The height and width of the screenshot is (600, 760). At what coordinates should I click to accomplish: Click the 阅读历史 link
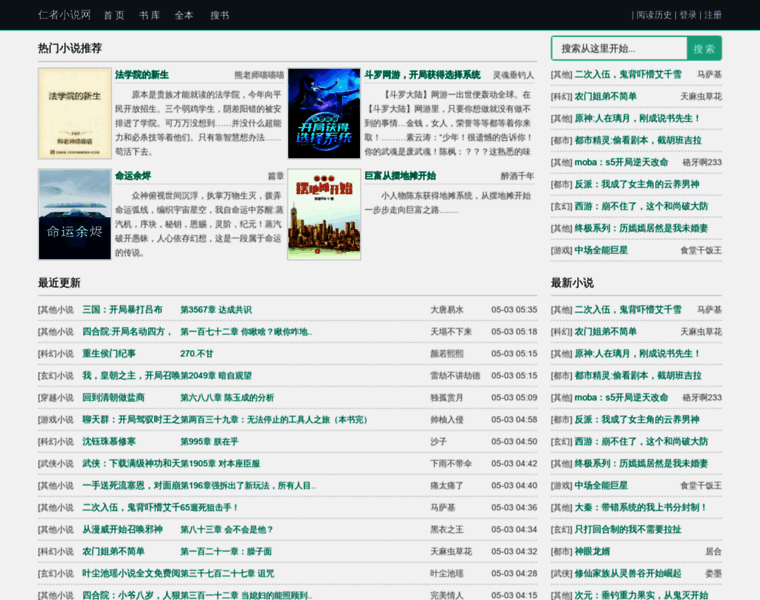point(655,15)
